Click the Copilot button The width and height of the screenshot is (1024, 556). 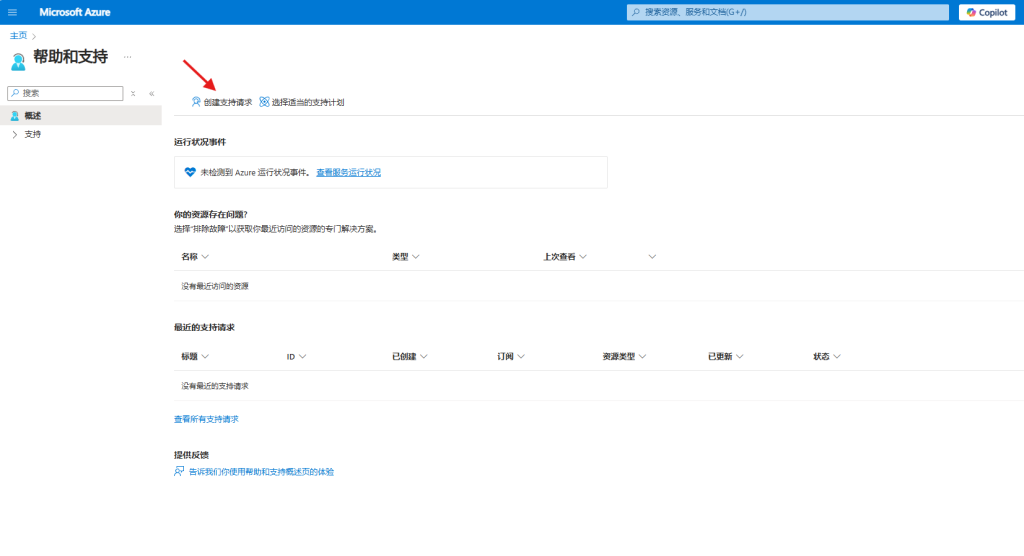coord(987,12)
